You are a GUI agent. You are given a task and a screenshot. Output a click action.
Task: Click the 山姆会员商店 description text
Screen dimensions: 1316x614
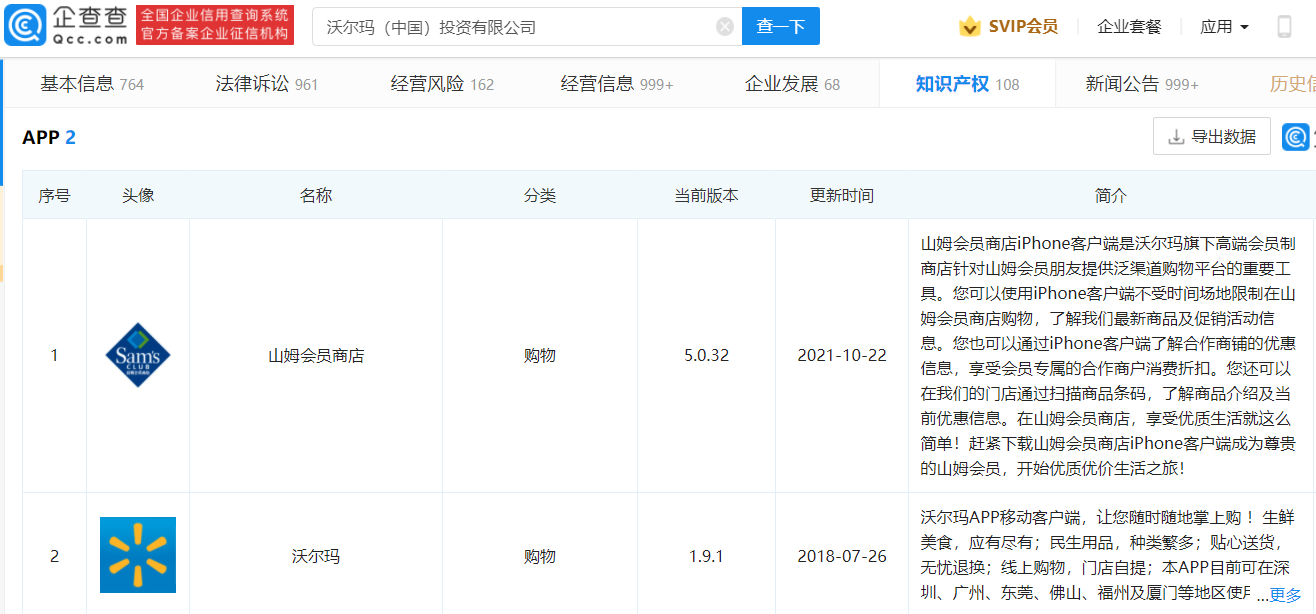(x=1109, y=355)
